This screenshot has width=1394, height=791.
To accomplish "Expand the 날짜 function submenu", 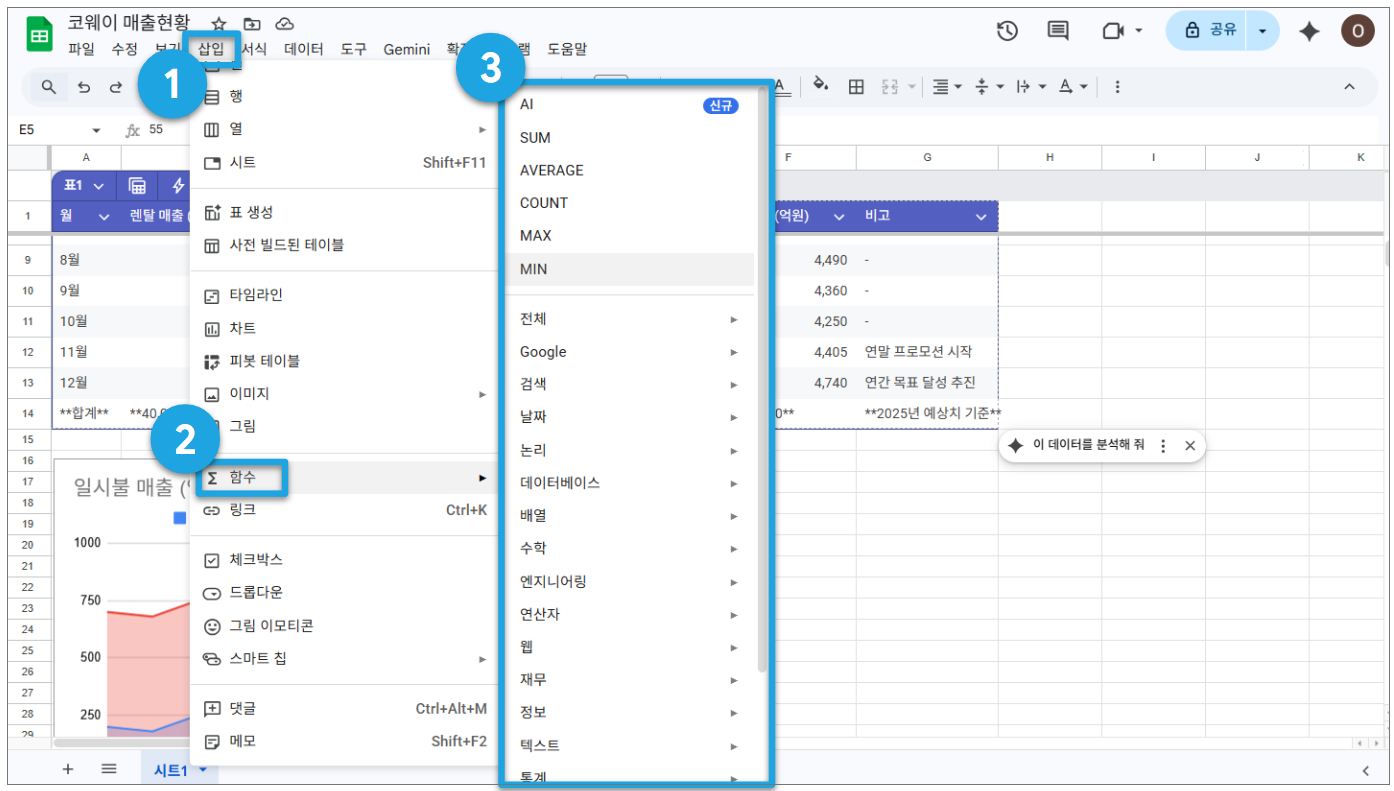I will (629, 417).
